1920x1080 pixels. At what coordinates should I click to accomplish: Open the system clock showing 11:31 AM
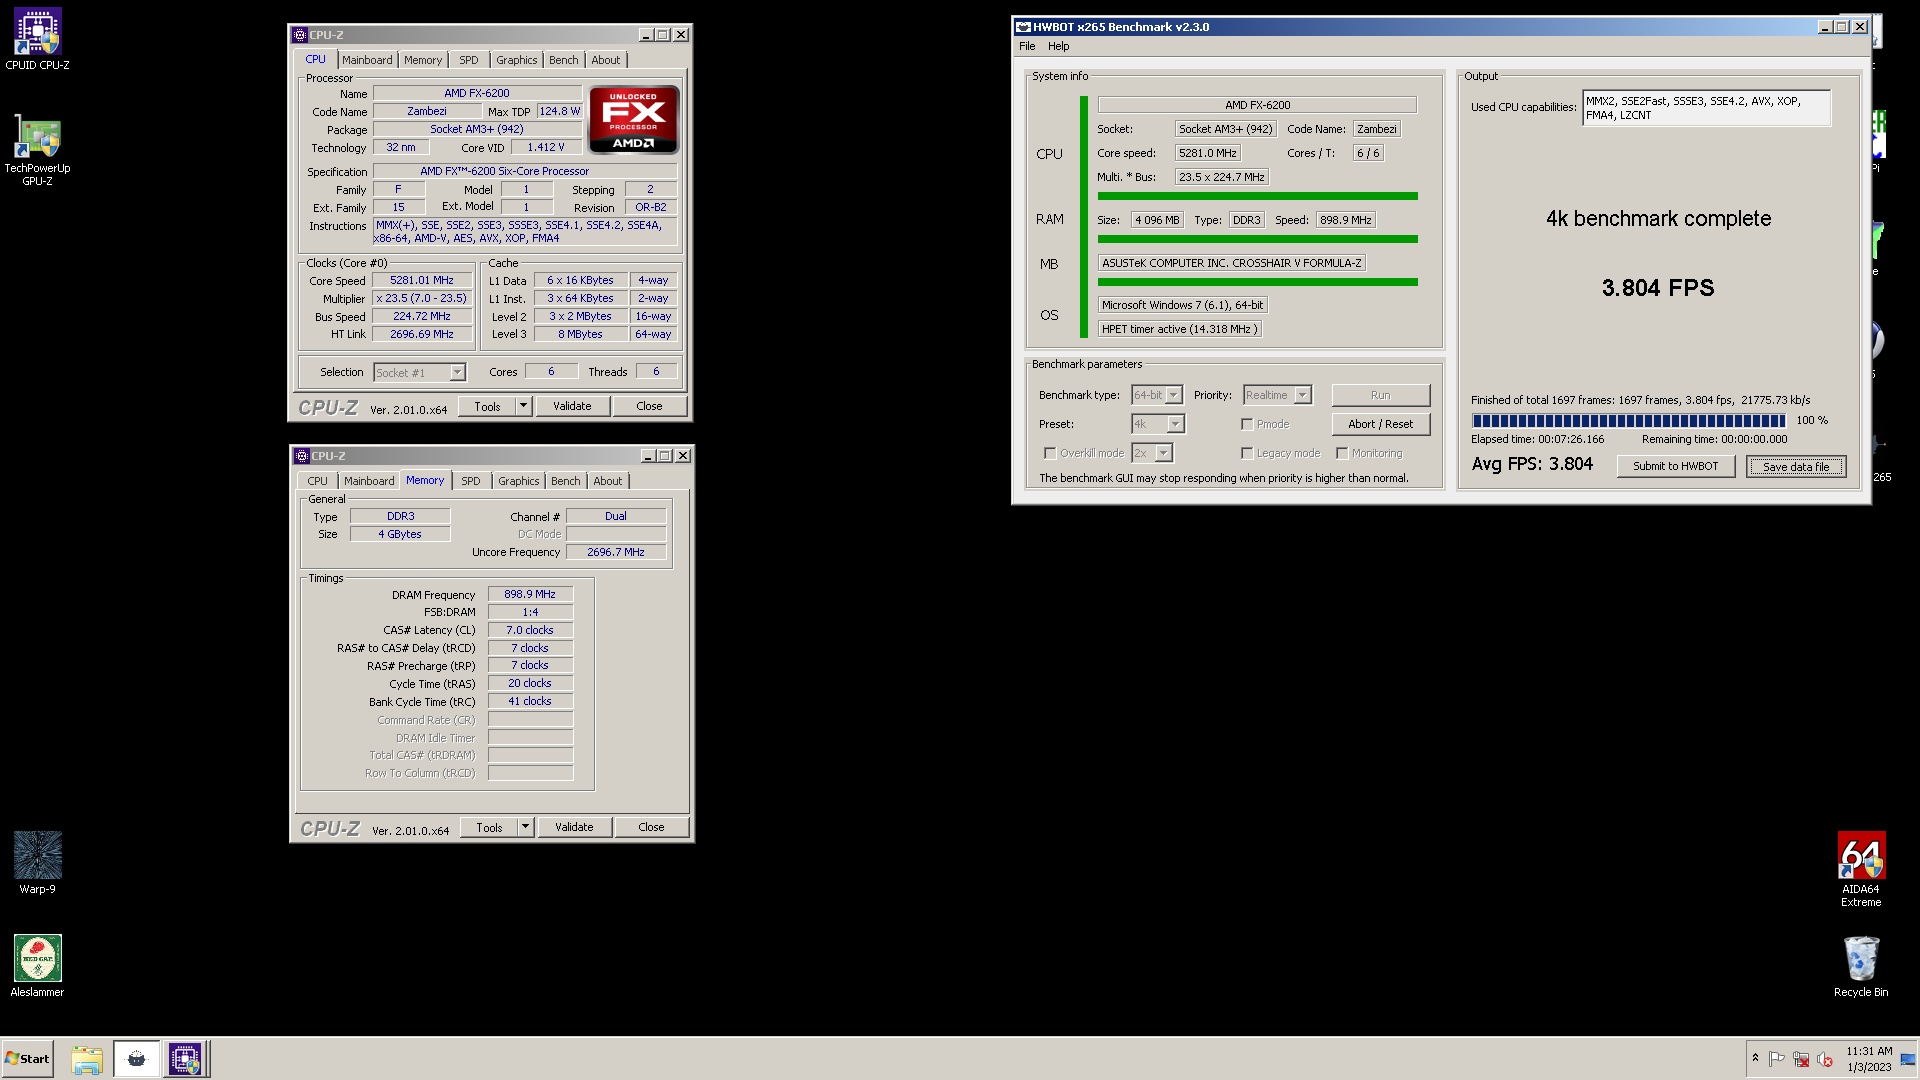tap(1869, 1059)
